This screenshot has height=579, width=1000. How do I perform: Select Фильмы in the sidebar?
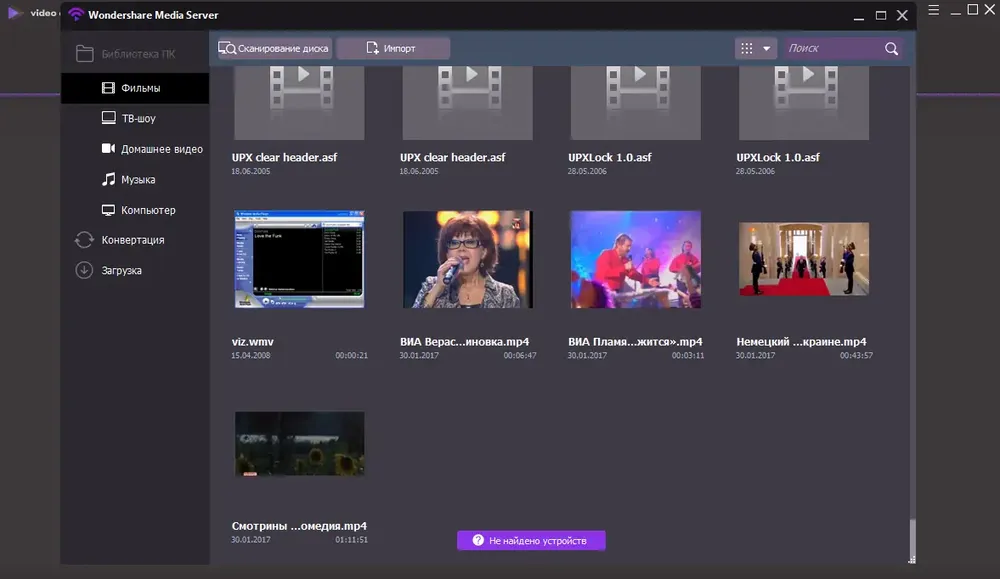135,88
